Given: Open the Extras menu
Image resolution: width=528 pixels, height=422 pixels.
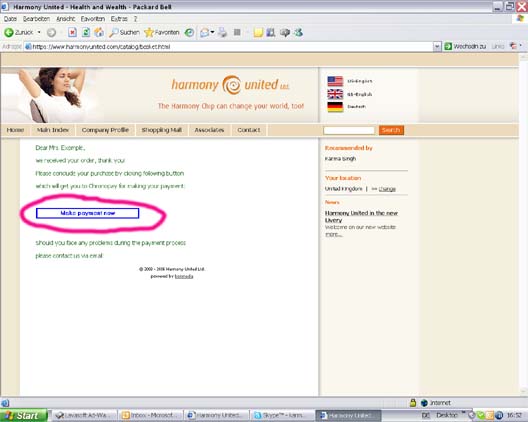Looking at the screenshot, I should coord(119,19).
